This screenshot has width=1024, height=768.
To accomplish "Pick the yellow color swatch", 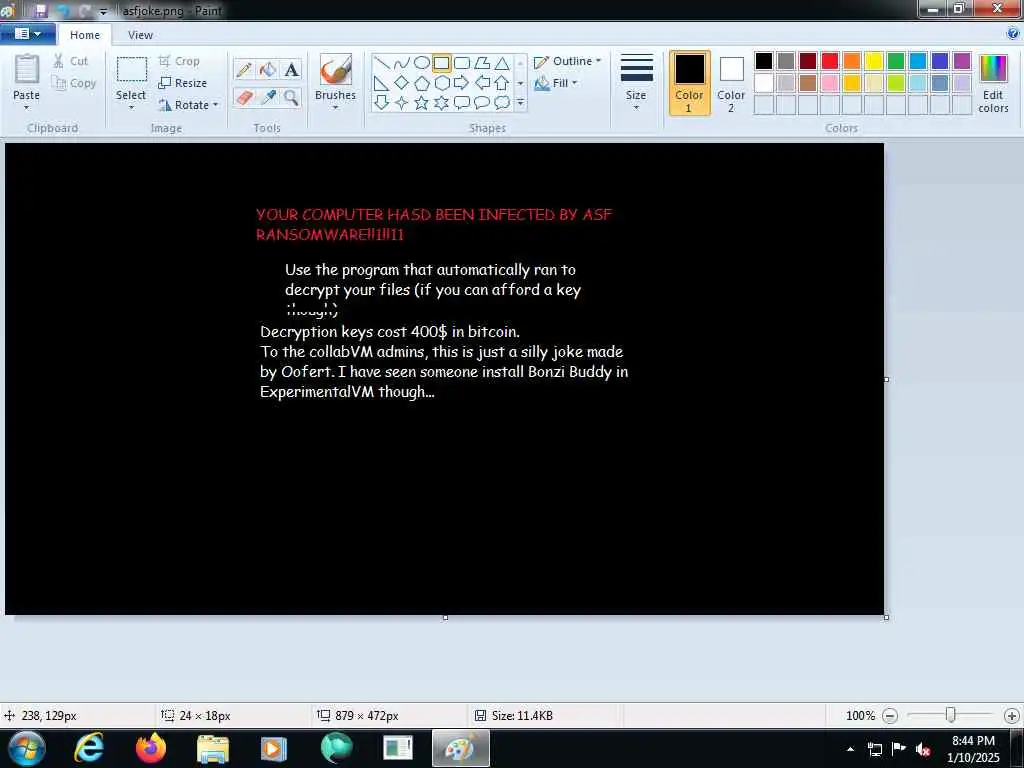I will pos(874,61).
